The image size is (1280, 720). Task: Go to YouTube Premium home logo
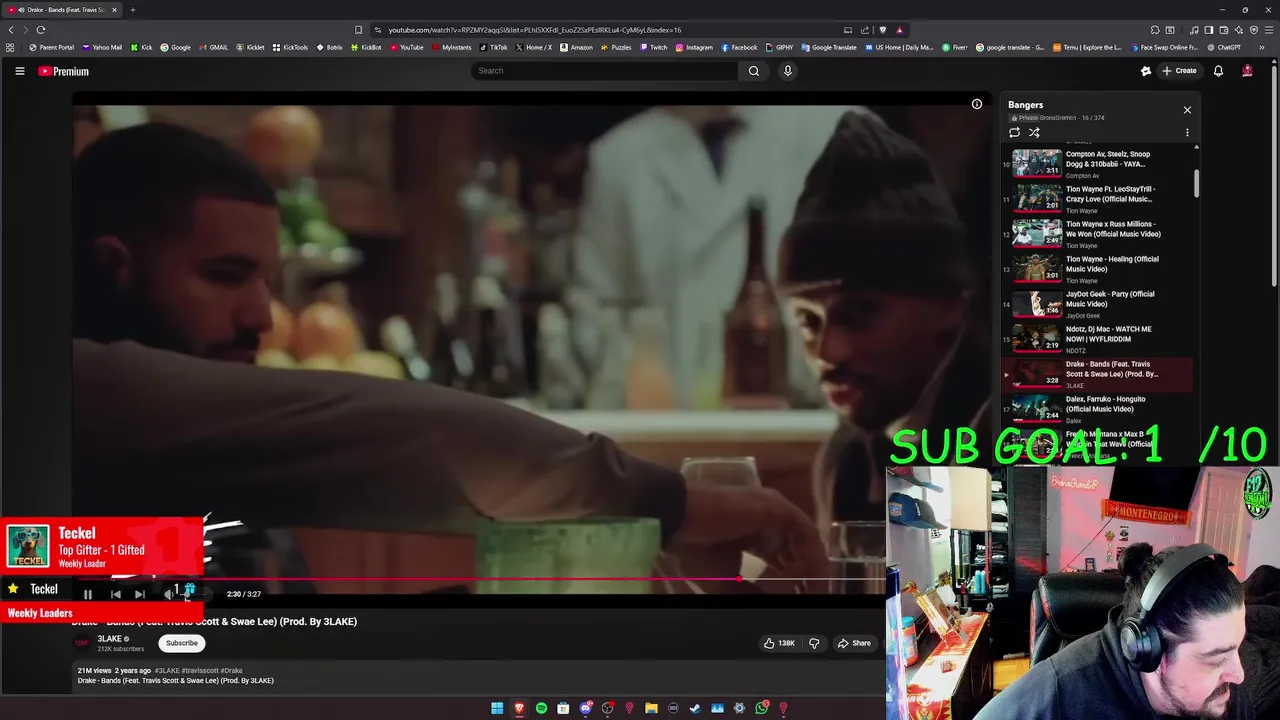click(x=63, y=71)
